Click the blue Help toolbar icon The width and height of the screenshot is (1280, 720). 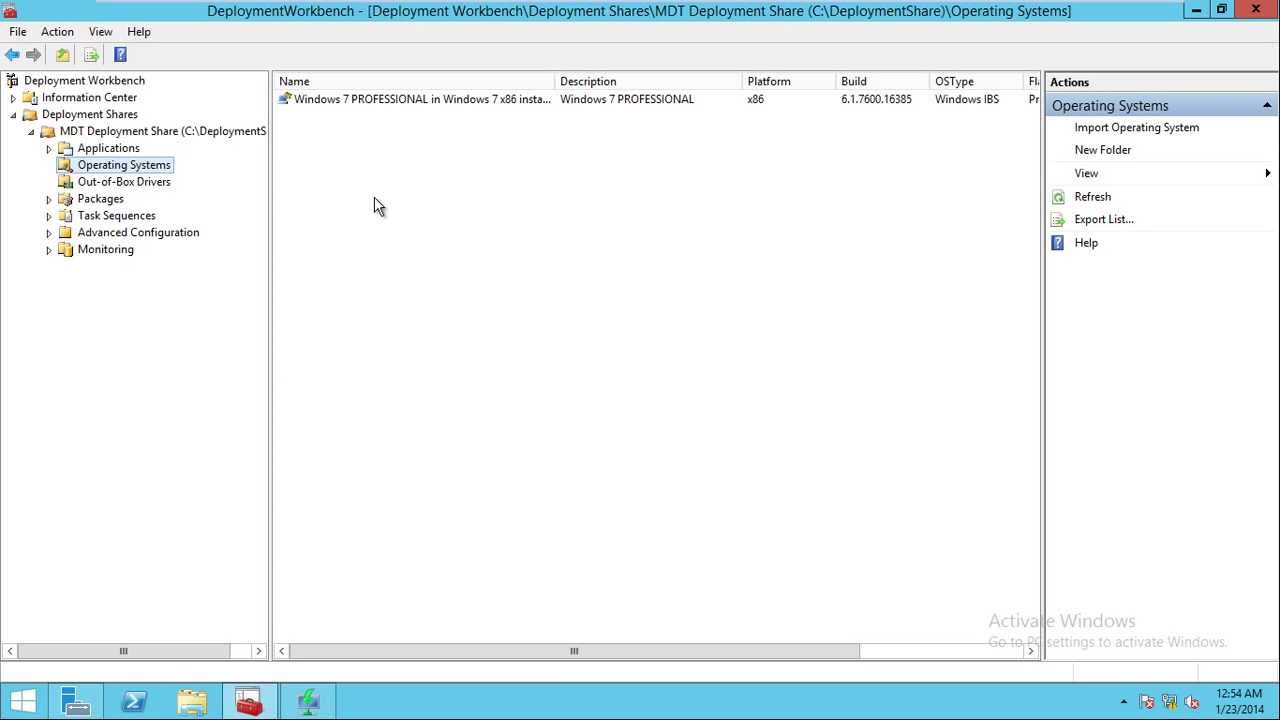tap(120, 55)
